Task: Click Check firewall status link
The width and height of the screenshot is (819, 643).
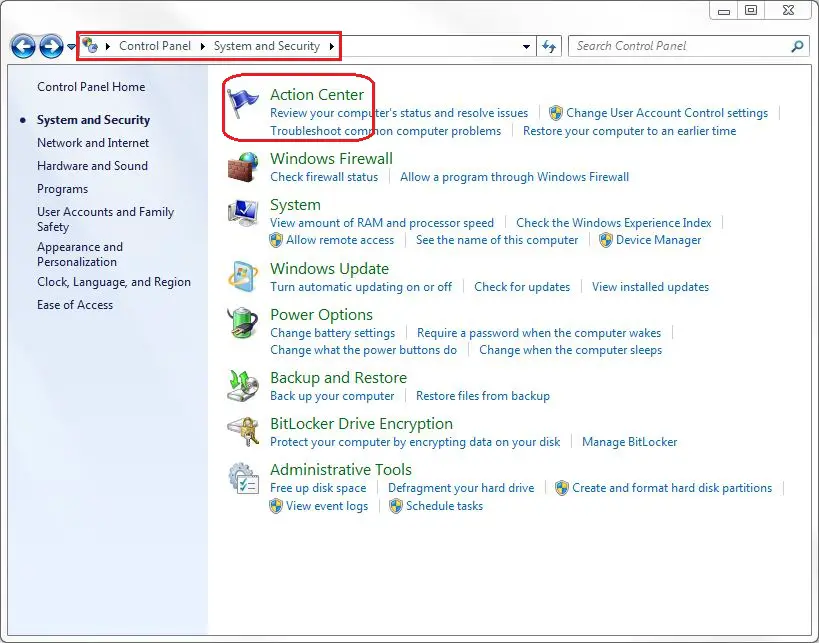Action: tap(324, 177)
